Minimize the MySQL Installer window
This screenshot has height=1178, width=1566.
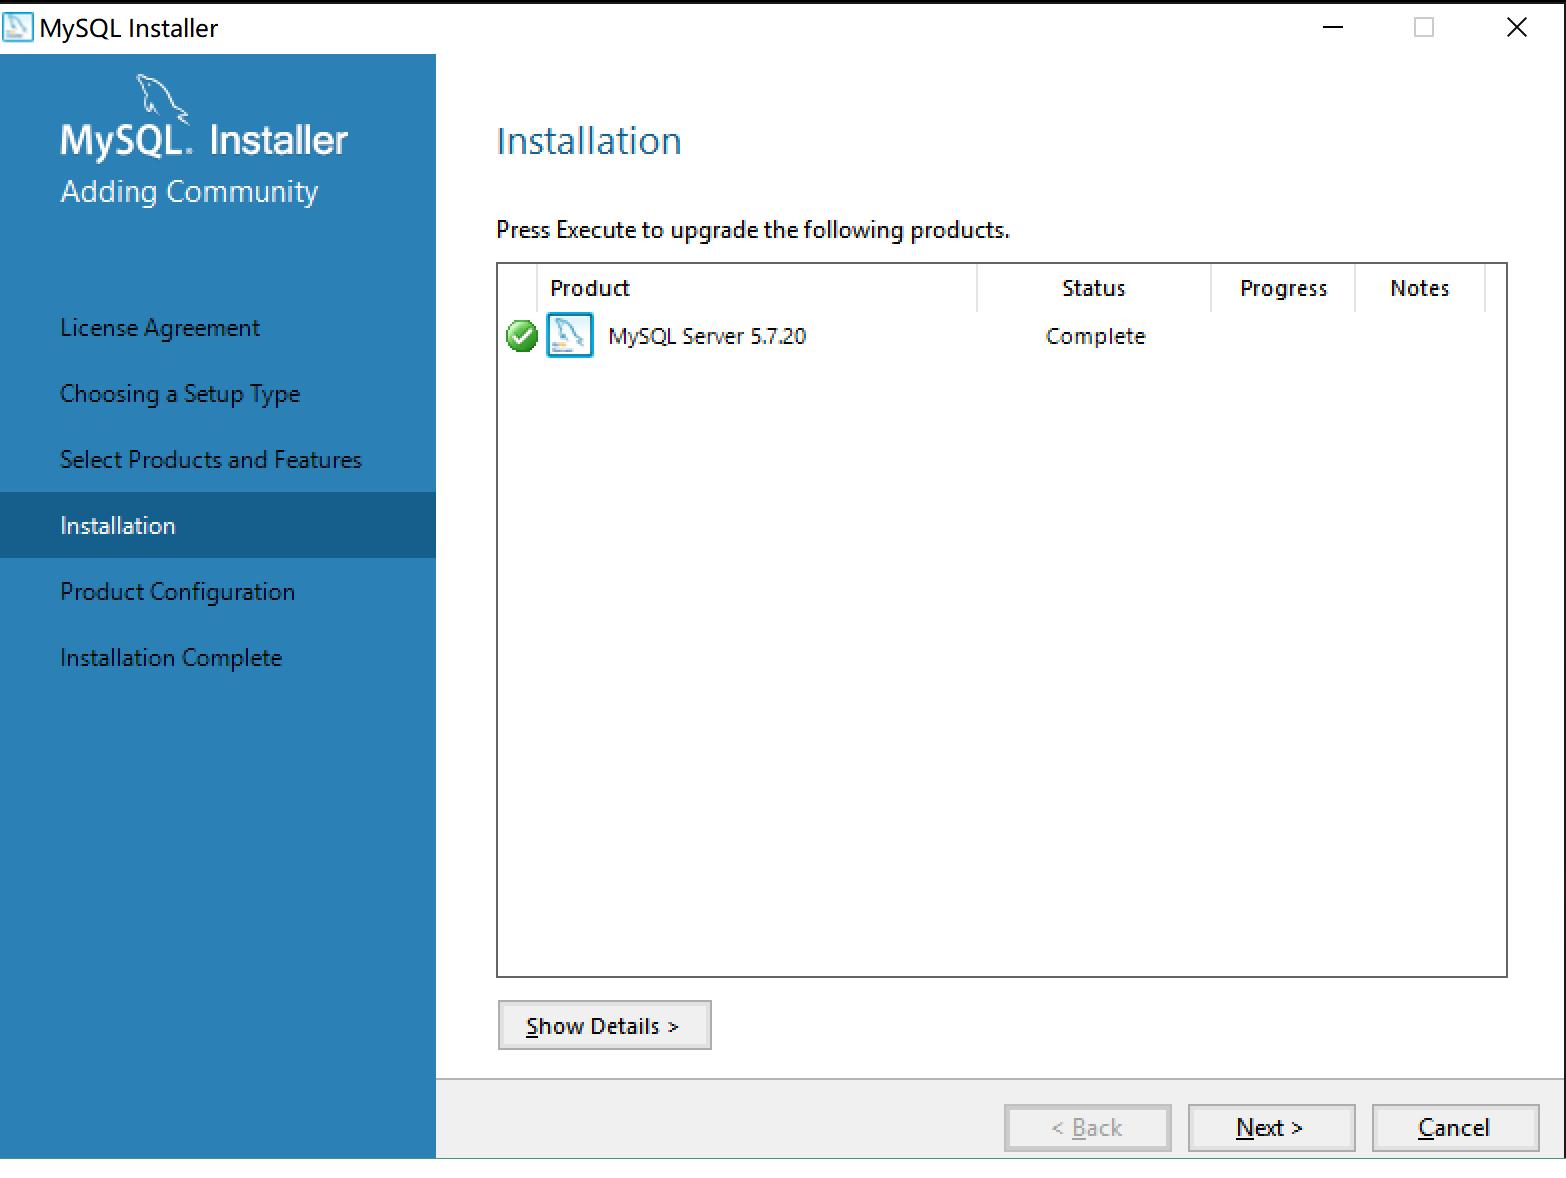1333,27
